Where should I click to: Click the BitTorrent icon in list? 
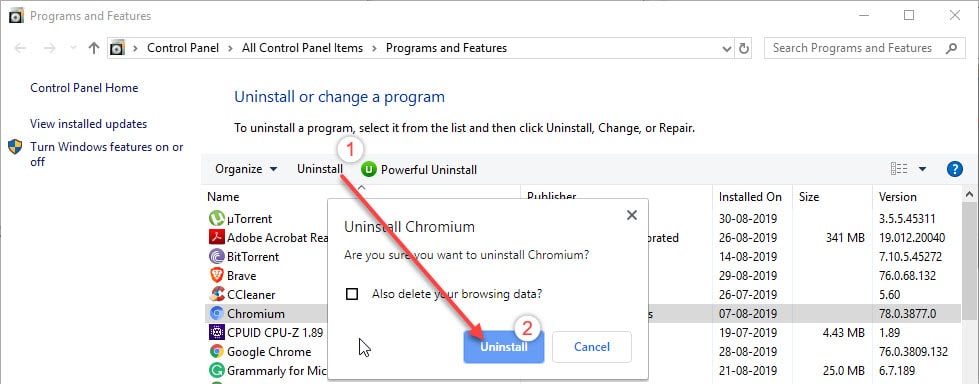click(217, 257)
